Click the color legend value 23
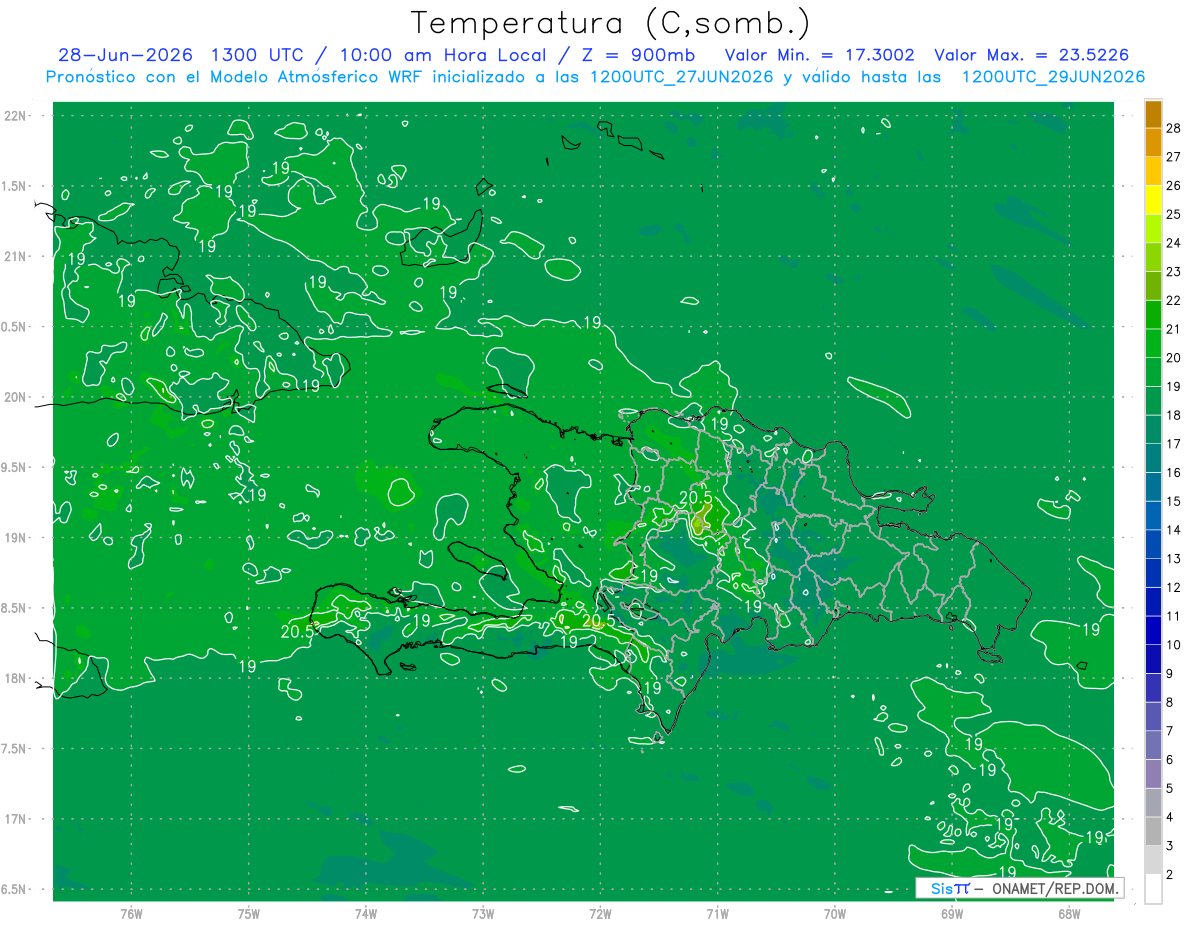Screen dimensions: 1200x927 click(1173, 272)
